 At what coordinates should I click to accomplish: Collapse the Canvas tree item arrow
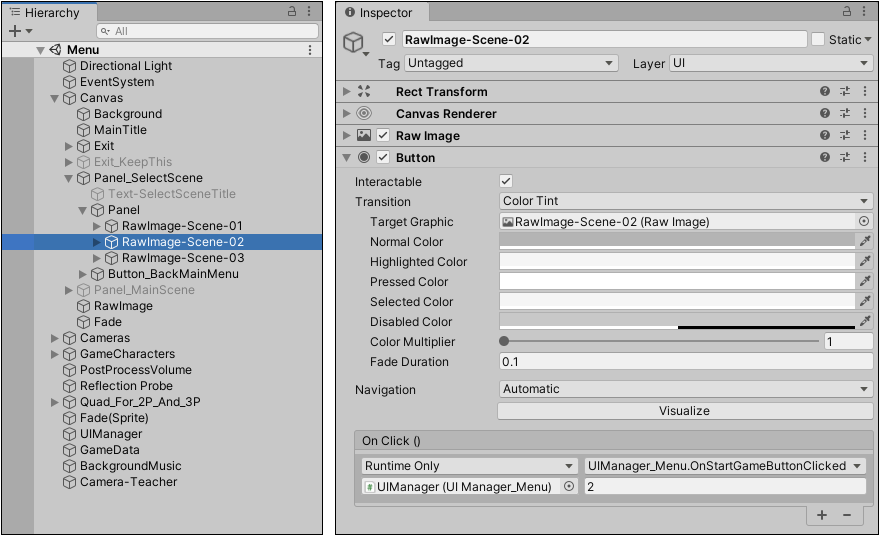(55, 98)
